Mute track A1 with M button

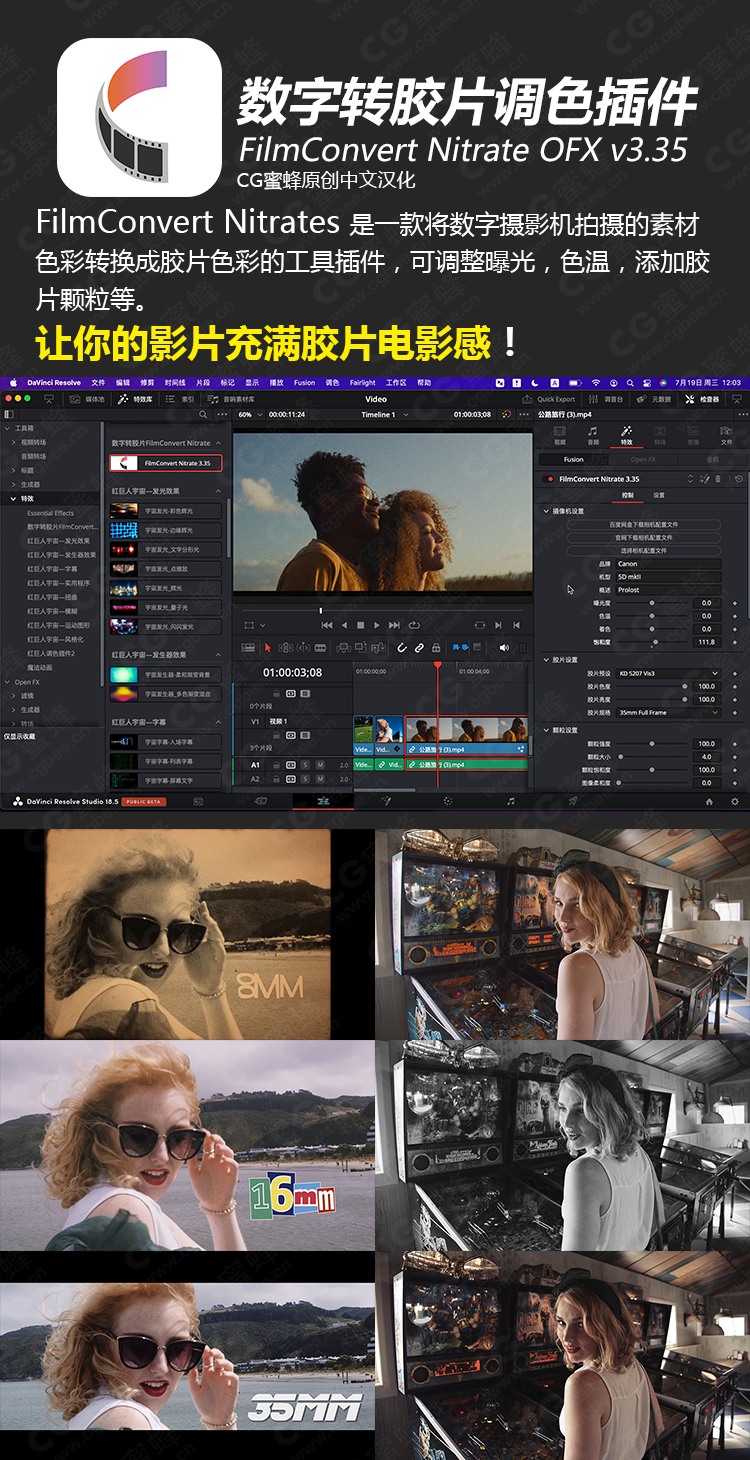320,765
